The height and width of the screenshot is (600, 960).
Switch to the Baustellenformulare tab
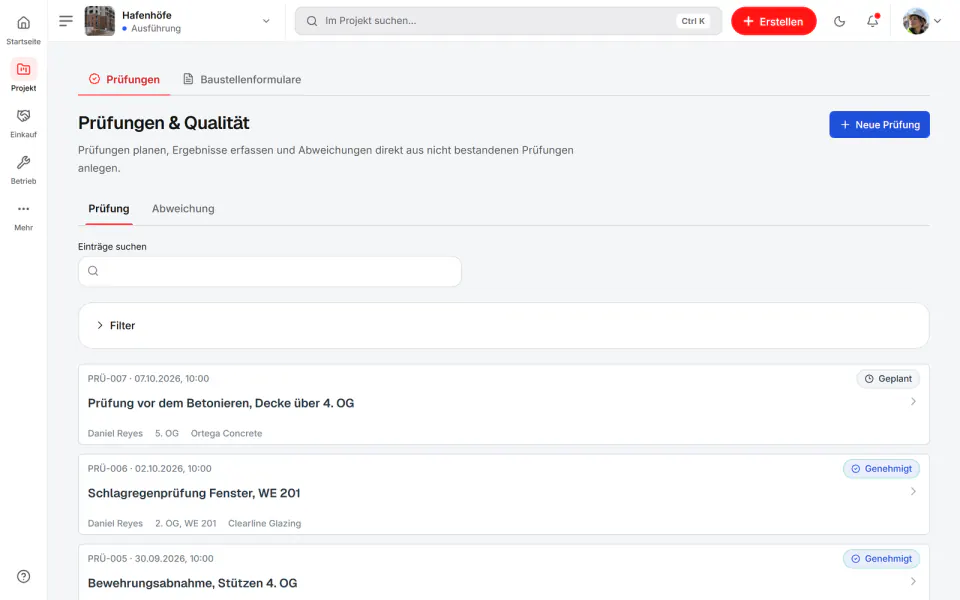242,80
